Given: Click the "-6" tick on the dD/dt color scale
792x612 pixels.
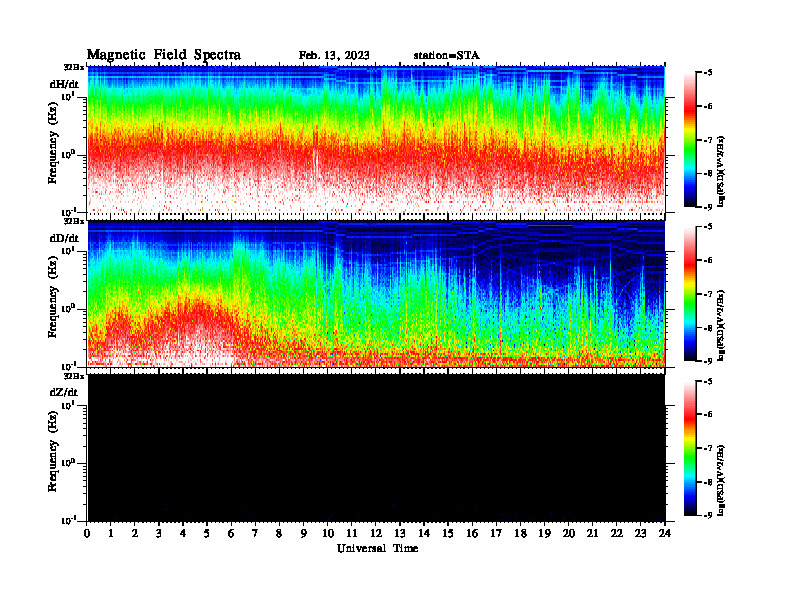Looking at the screenshot, I should click(x=707, y=260).
